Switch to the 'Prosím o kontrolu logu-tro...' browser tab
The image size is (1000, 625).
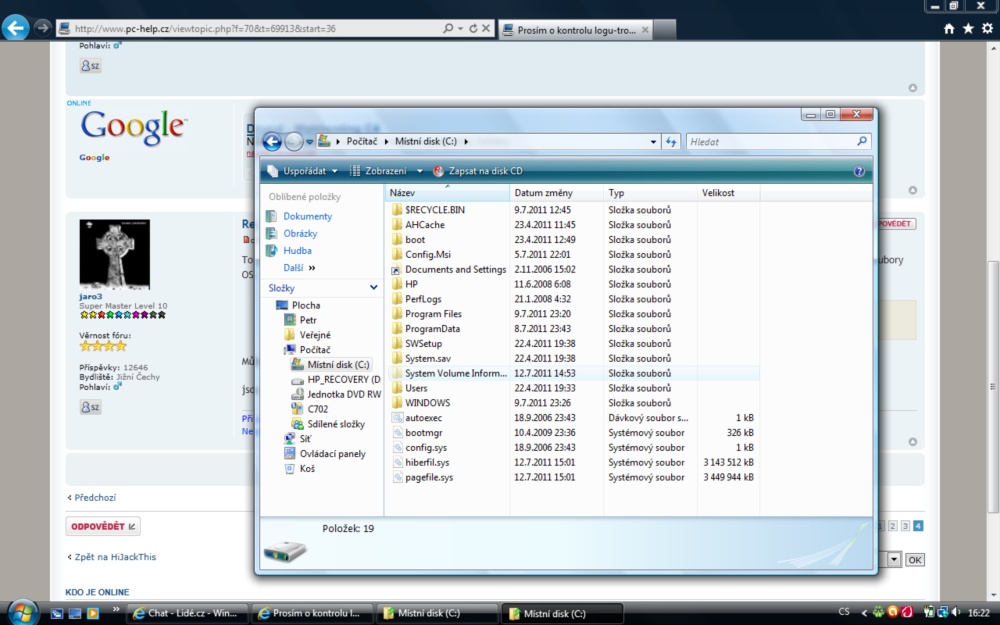[x=576, y=29]
